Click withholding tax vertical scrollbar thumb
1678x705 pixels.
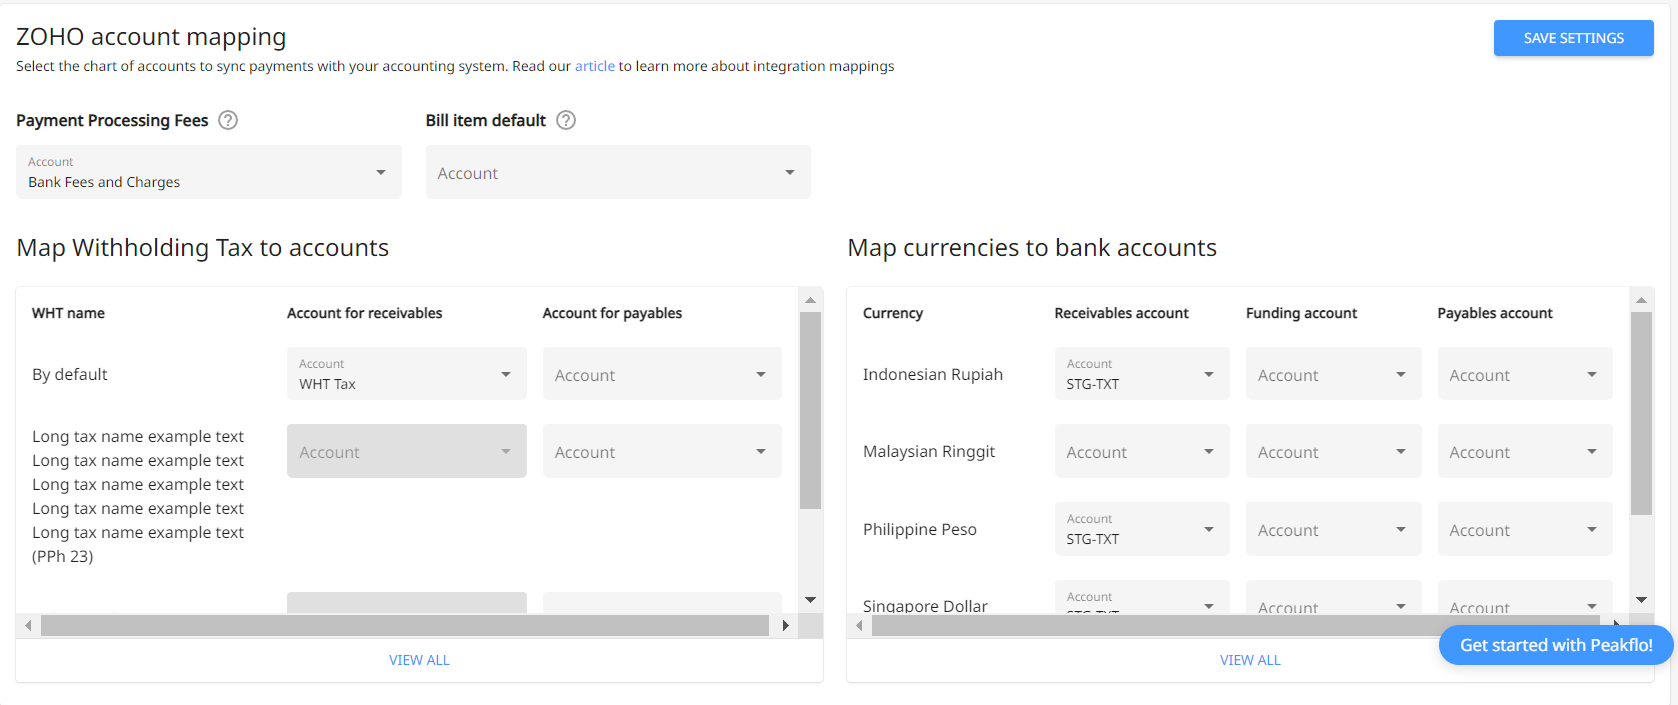(x=810, y=410)
